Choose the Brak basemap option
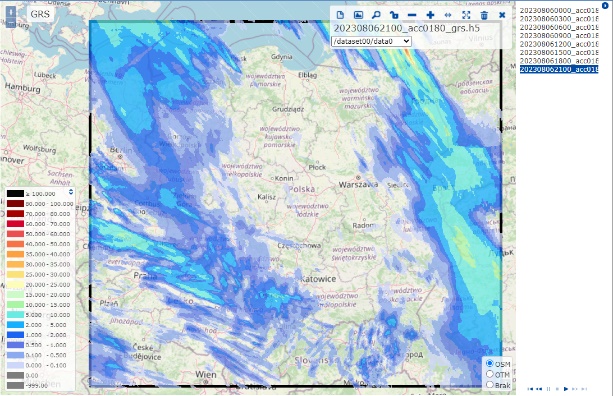Viewport: 613px width, 396px height. click(x=489, y=385)
